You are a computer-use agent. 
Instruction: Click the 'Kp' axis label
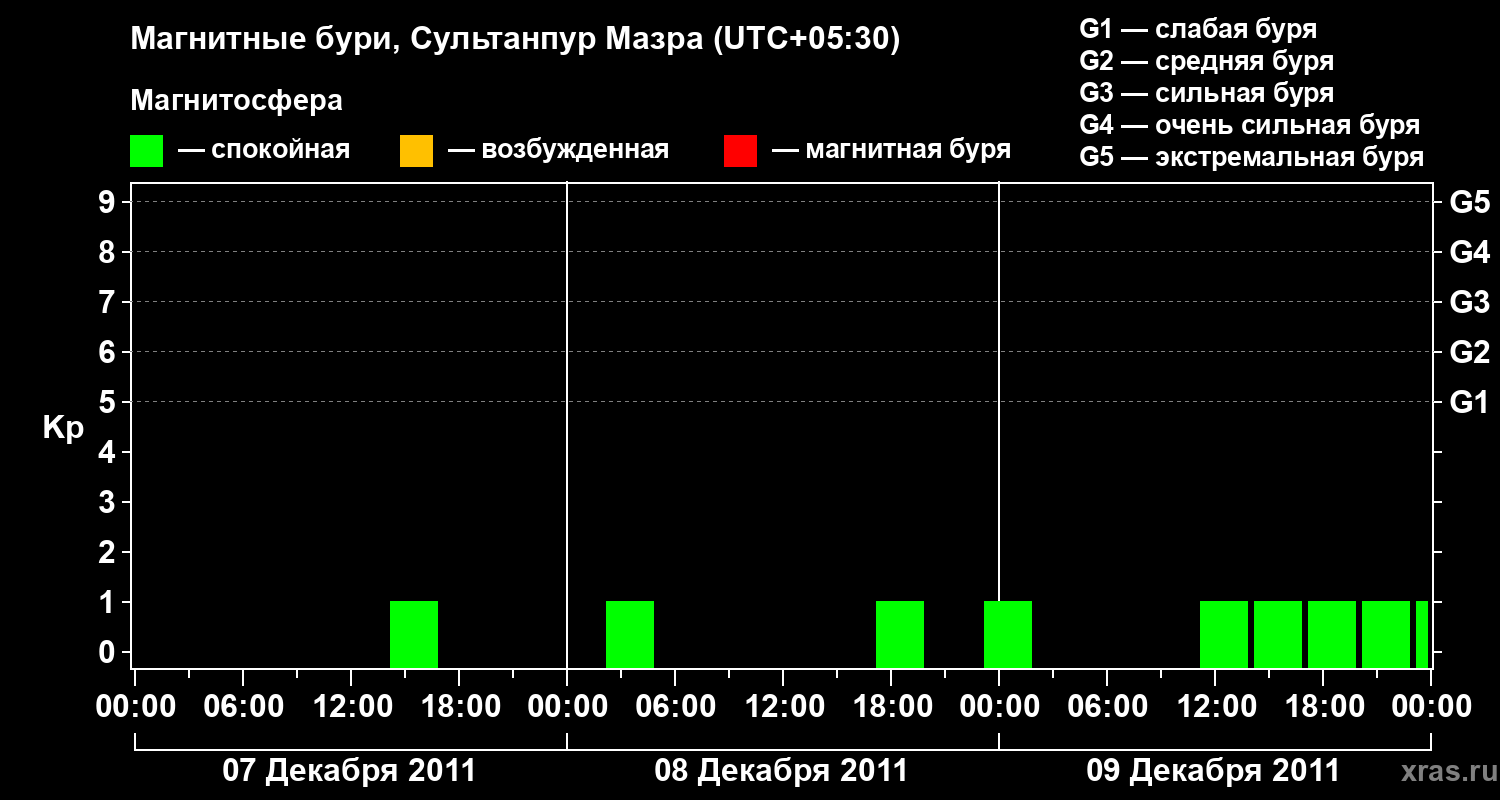pyautogui.click(x=63, y=427)
